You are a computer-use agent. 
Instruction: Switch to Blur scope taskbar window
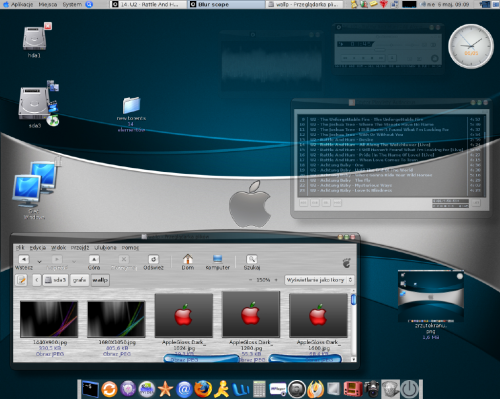[x=226, y=4]
